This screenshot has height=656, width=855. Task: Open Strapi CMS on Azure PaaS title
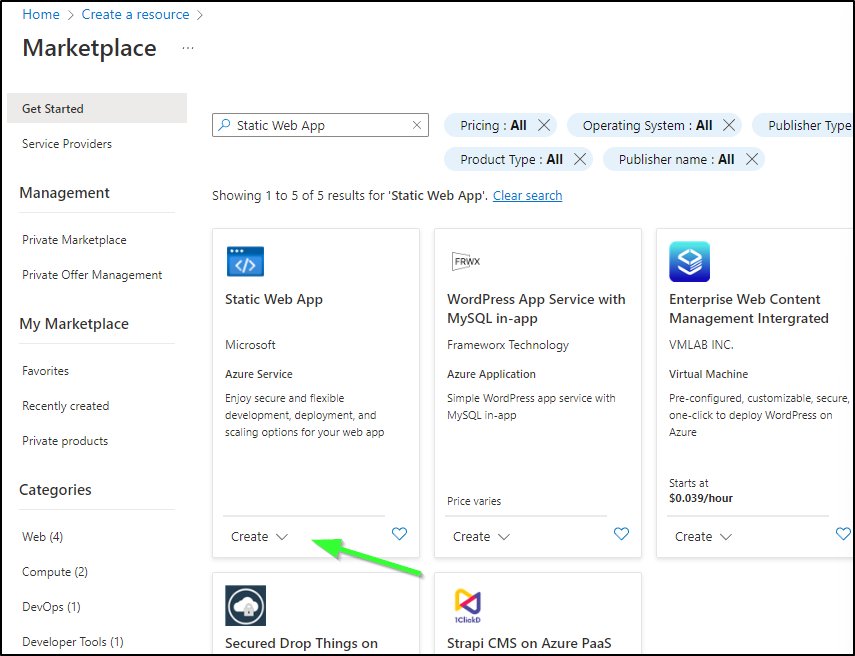tap(529, 643)
